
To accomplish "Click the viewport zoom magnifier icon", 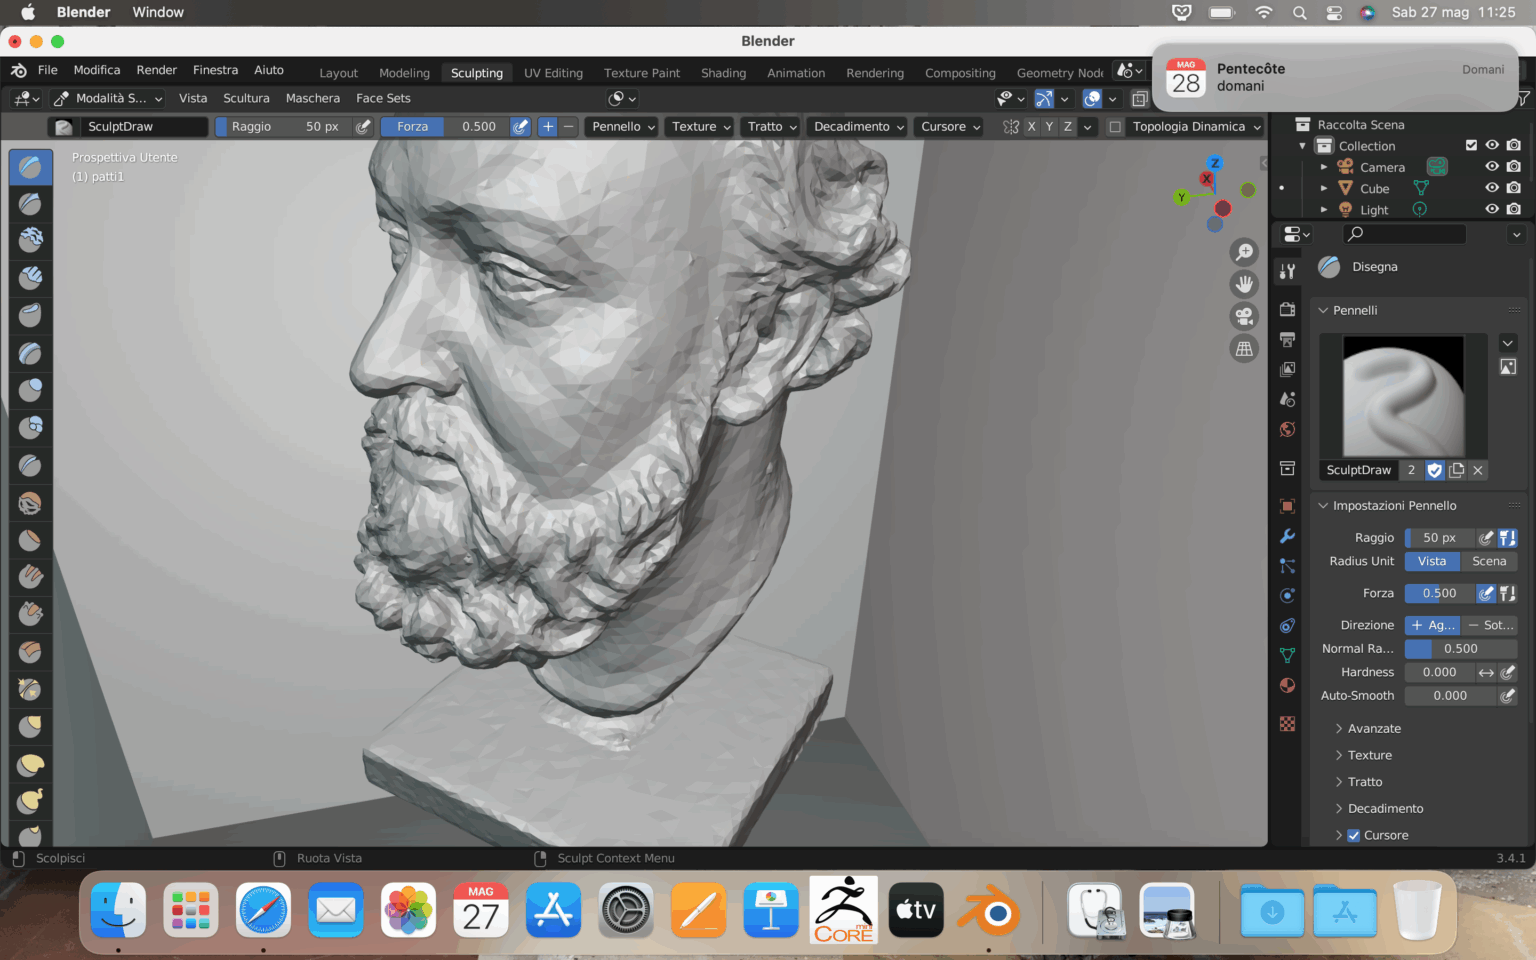I will pyautogui.click(x=1244, y=252).
